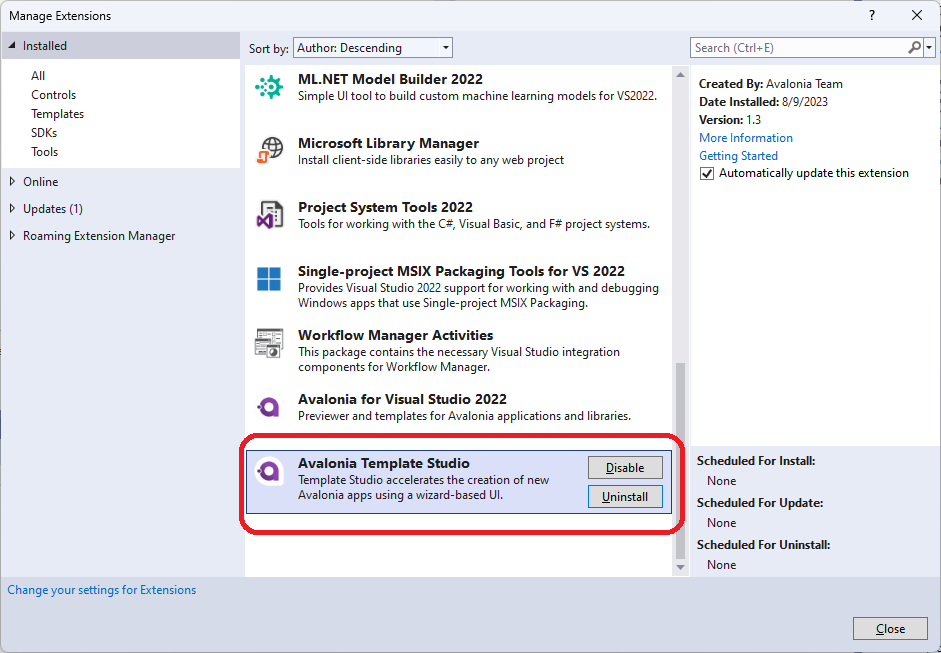Open the Sort by combo box

pos(373,47)
